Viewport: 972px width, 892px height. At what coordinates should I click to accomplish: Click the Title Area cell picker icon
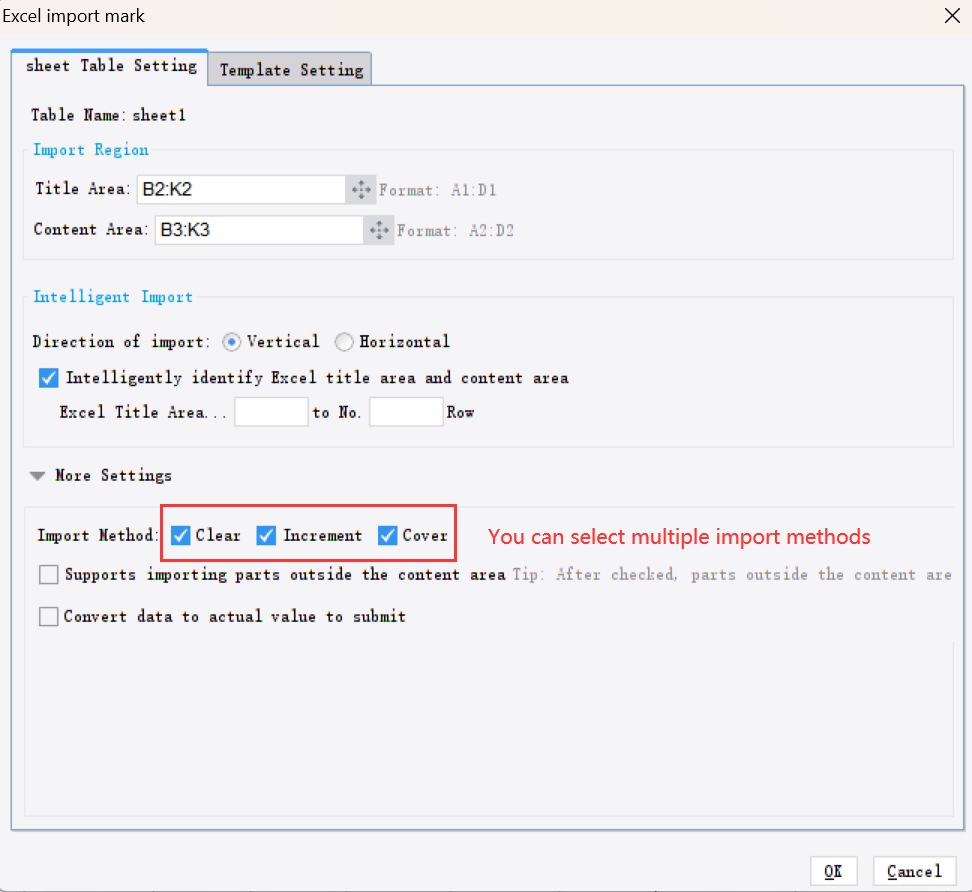[361, 189]
